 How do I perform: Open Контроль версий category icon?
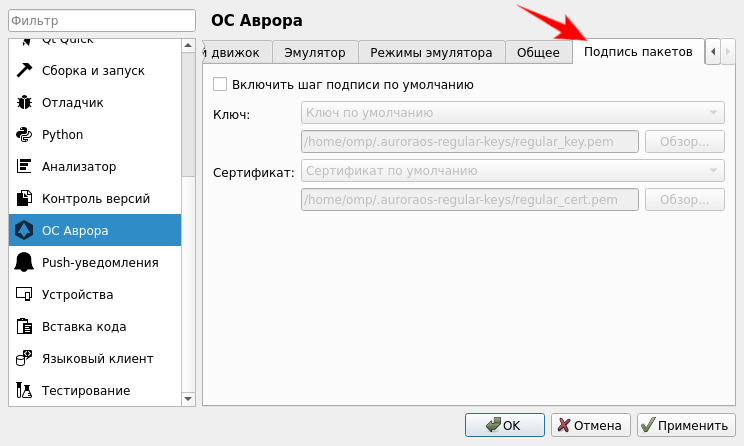24,199
